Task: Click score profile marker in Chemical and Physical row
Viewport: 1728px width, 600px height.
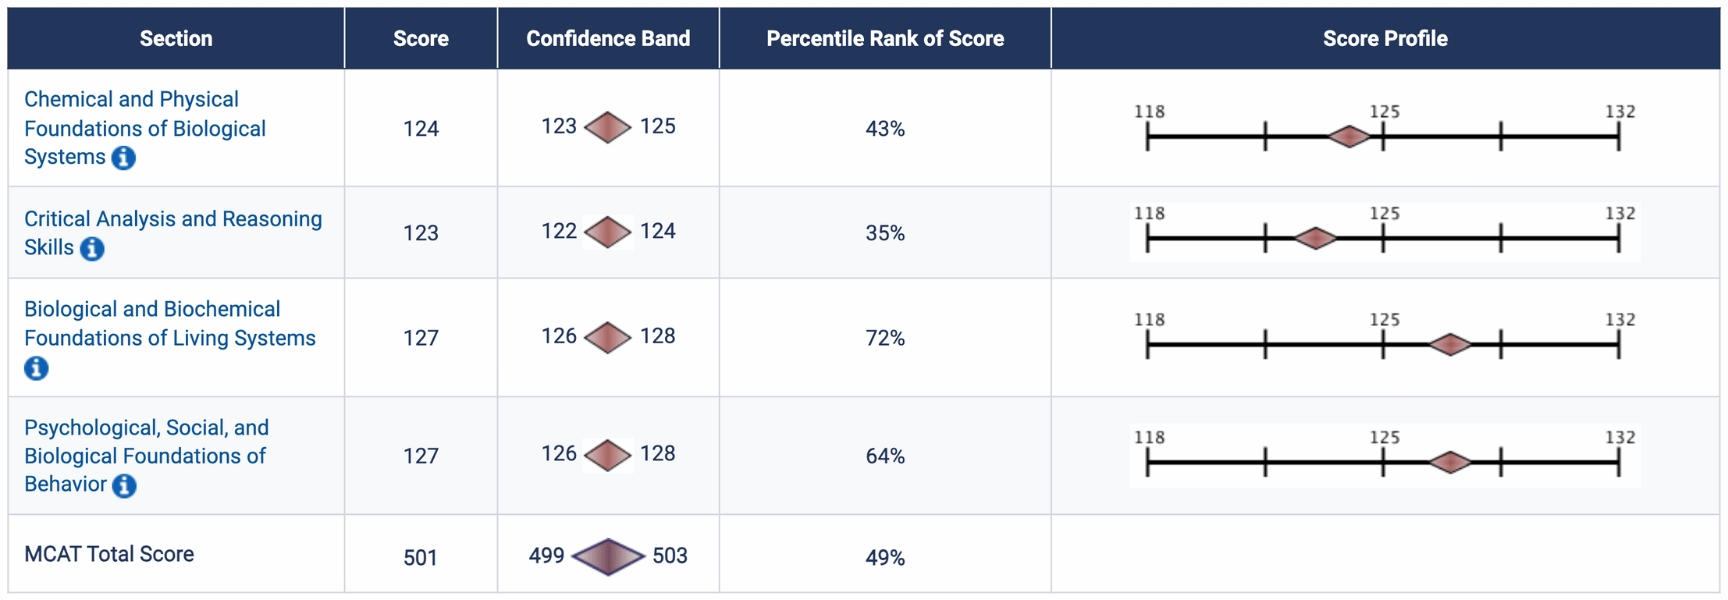Action: coord(1349,137)
